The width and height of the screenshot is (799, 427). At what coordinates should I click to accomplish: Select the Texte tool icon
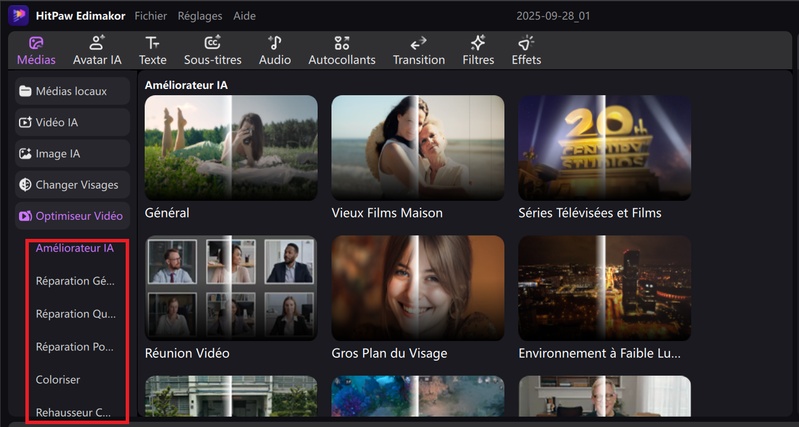[x=152, y=43]
